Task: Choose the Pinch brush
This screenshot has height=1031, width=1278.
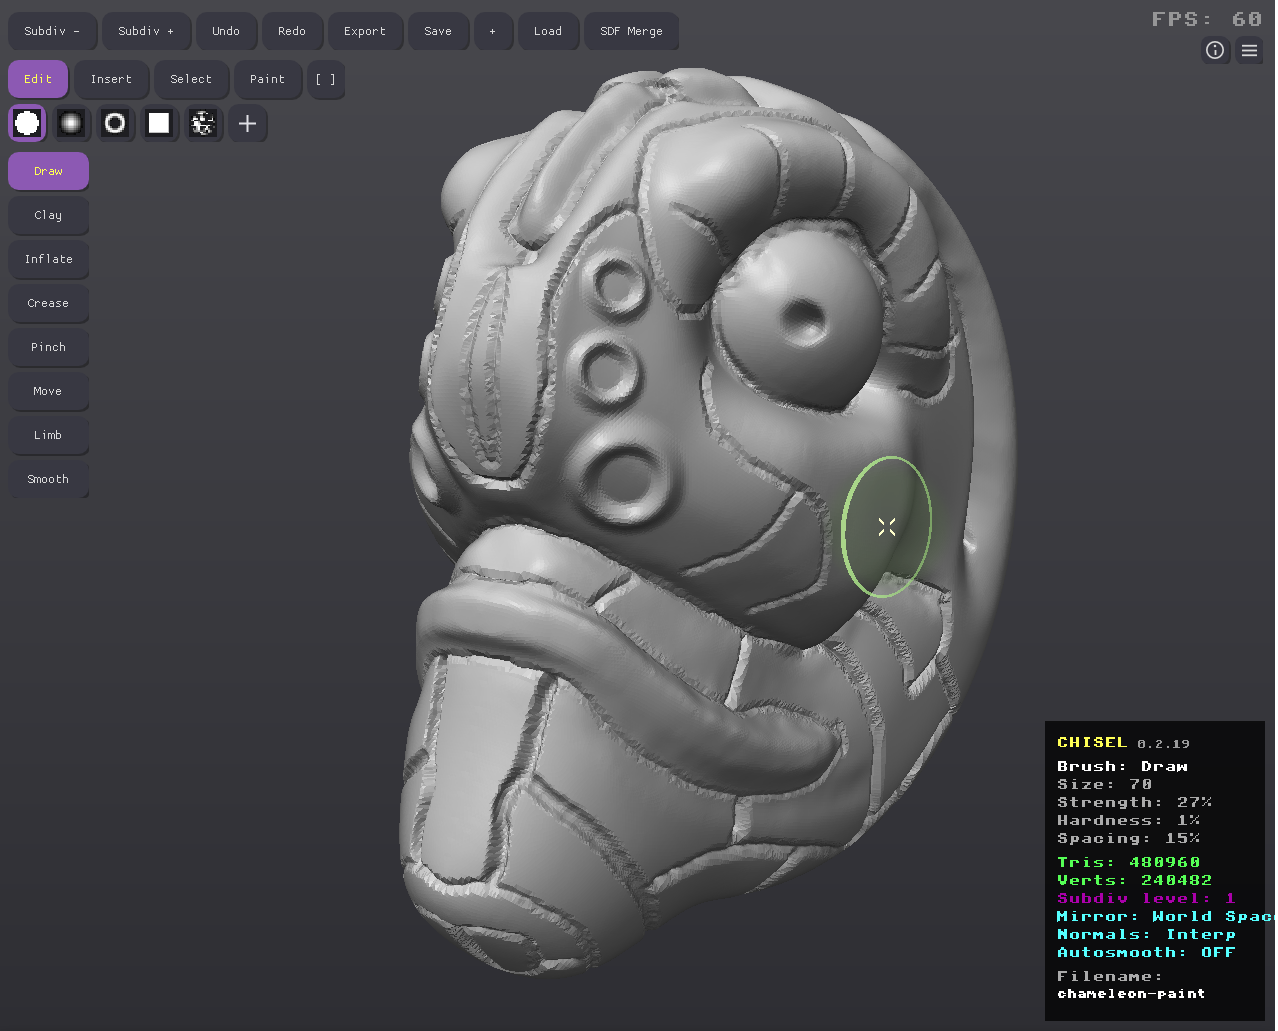Action: point(48,347)
